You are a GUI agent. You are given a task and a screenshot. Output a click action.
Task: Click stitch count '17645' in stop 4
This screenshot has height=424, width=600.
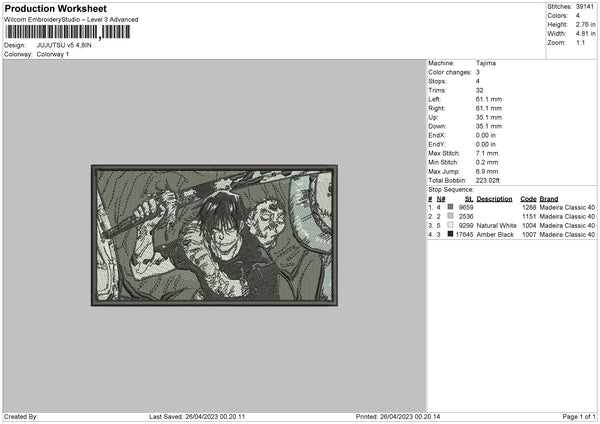pos(465,235)
